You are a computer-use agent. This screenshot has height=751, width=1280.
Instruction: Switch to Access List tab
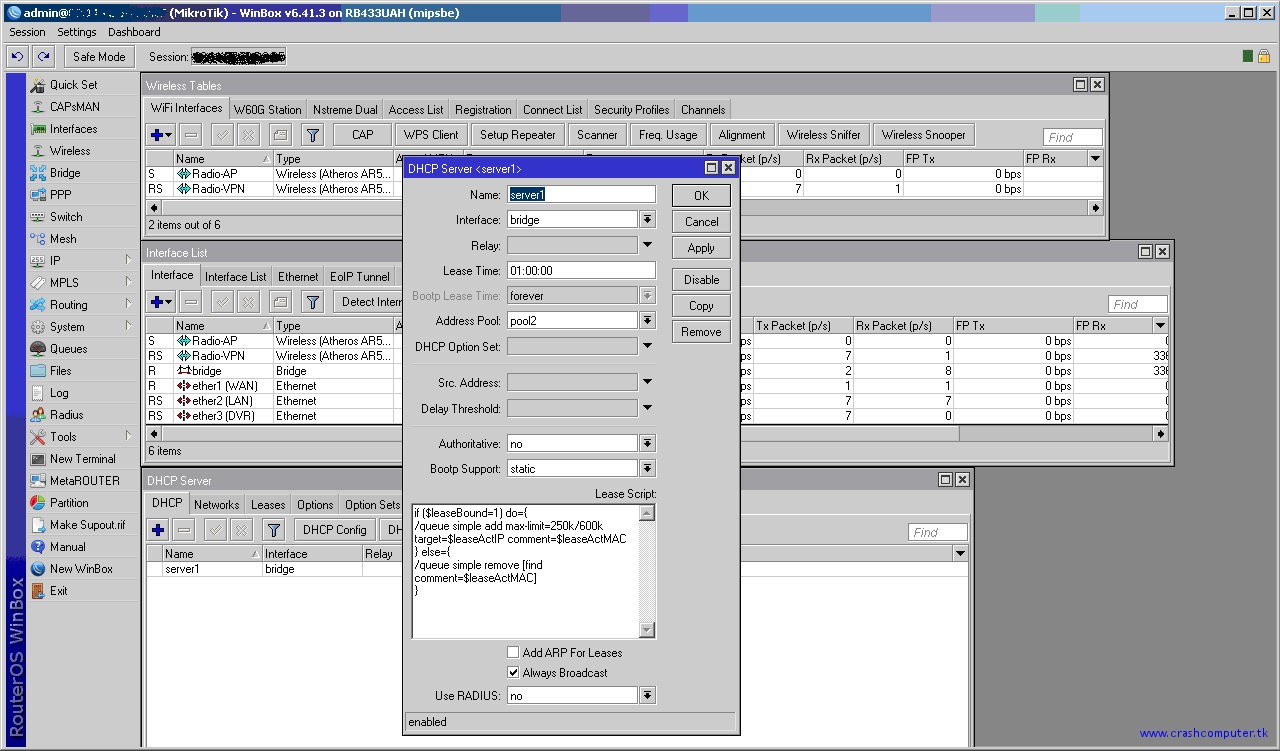416,110
